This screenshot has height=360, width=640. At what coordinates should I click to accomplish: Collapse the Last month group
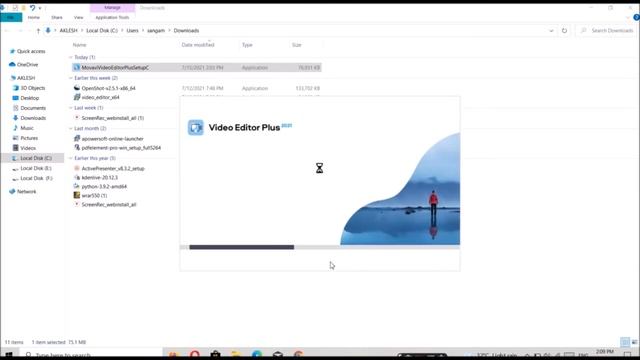pos(71,128)
